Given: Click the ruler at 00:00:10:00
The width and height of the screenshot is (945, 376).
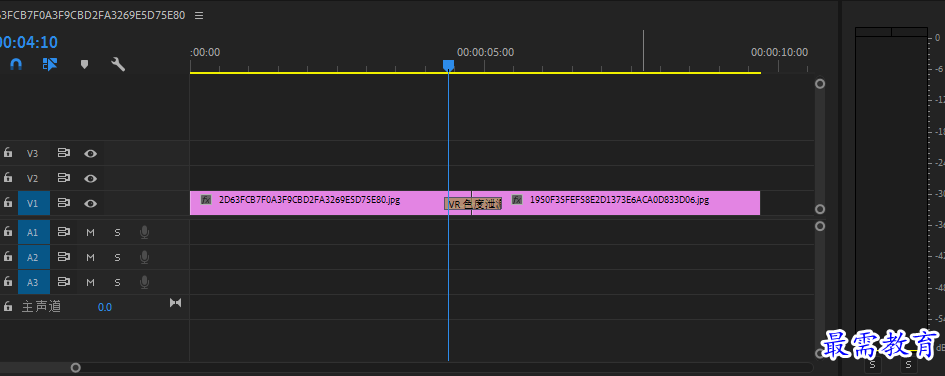Looking at the screenshot, I should click(x=779, y=53).
